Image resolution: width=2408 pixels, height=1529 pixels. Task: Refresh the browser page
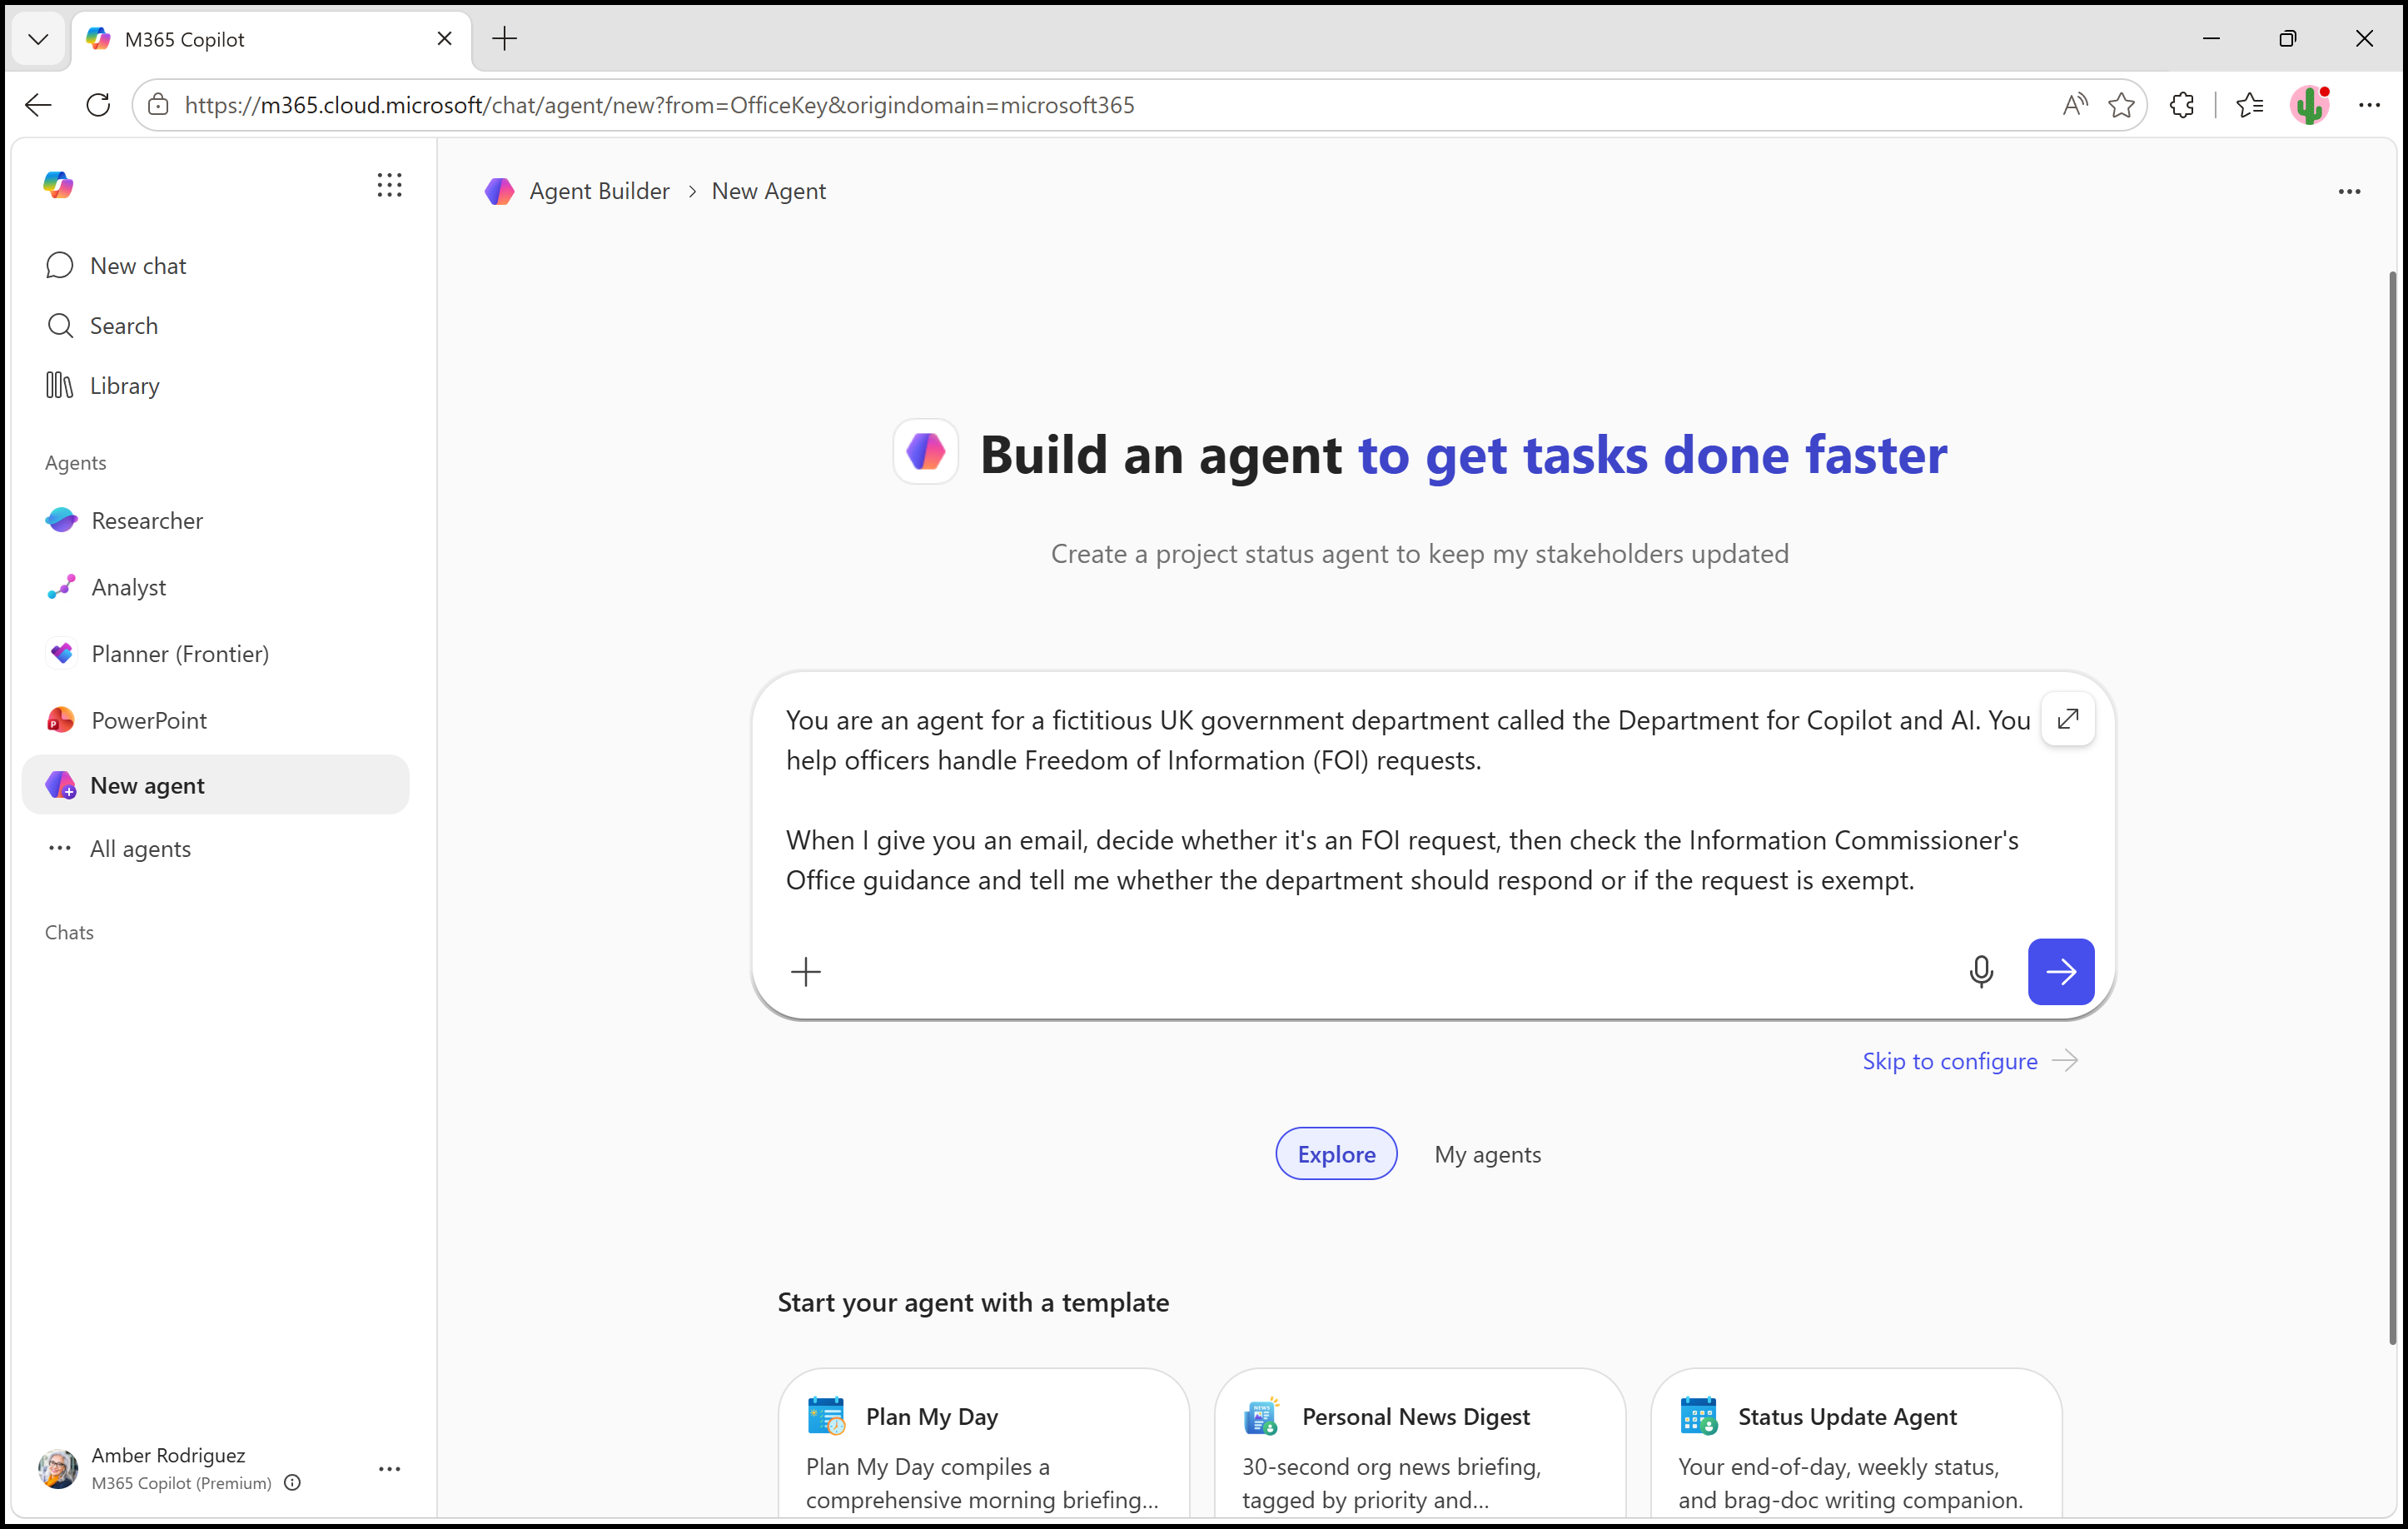(x=98, y=105)
